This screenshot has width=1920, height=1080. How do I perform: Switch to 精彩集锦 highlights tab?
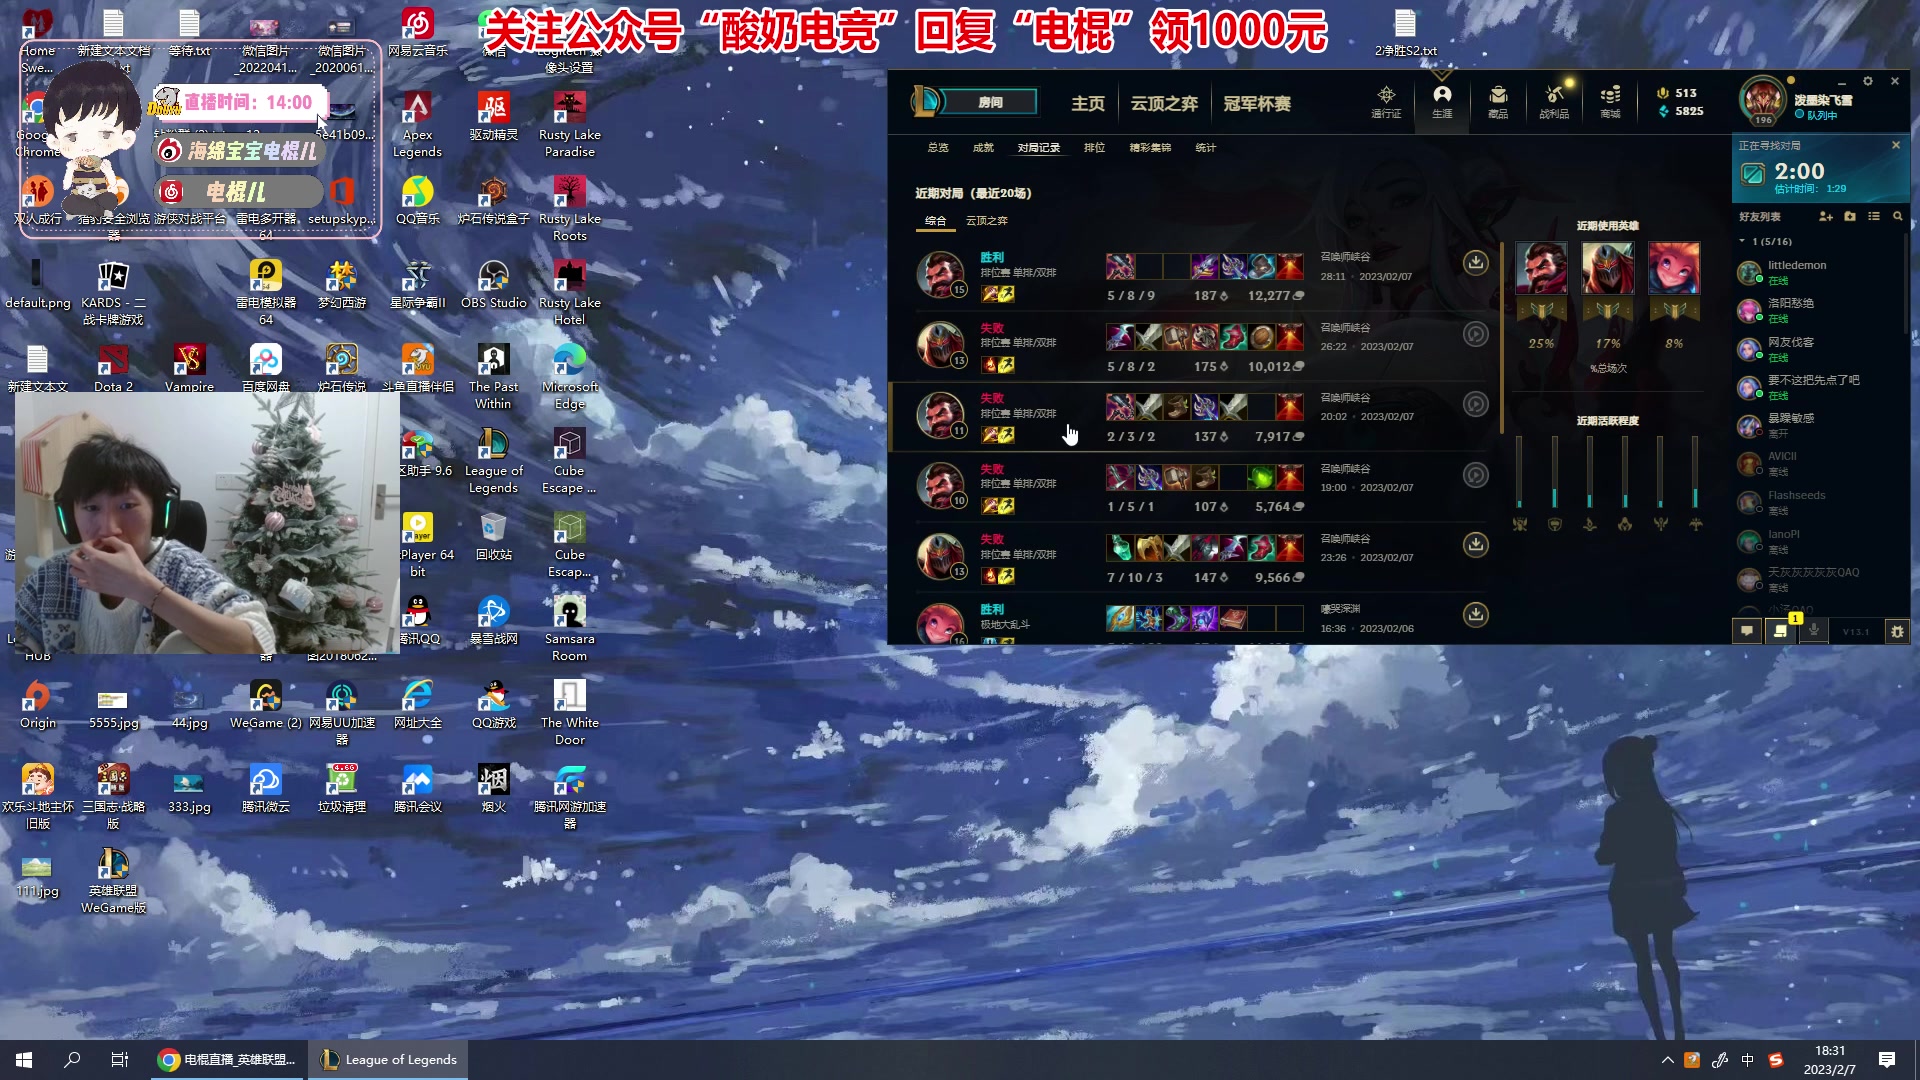(x=1150, y=147)
